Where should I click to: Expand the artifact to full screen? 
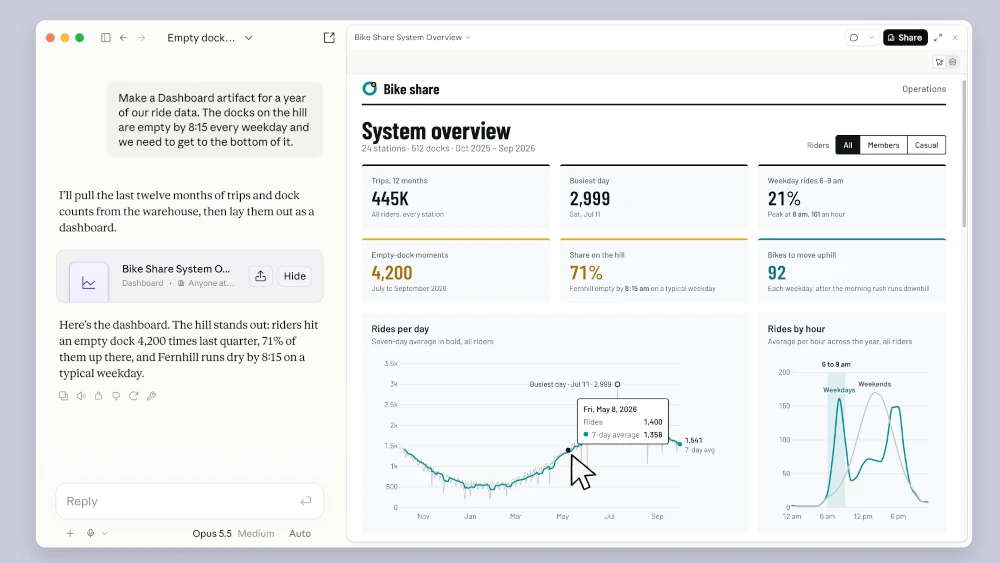coord(938,38)
